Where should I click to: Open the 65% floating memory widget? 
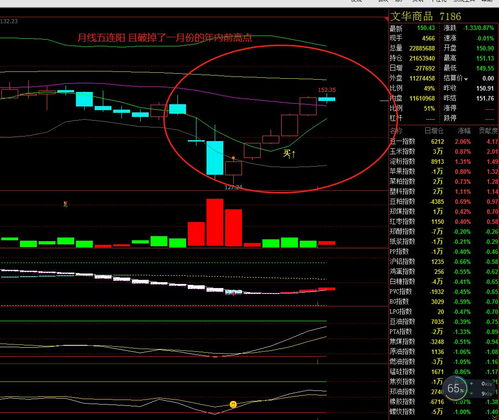455,388
